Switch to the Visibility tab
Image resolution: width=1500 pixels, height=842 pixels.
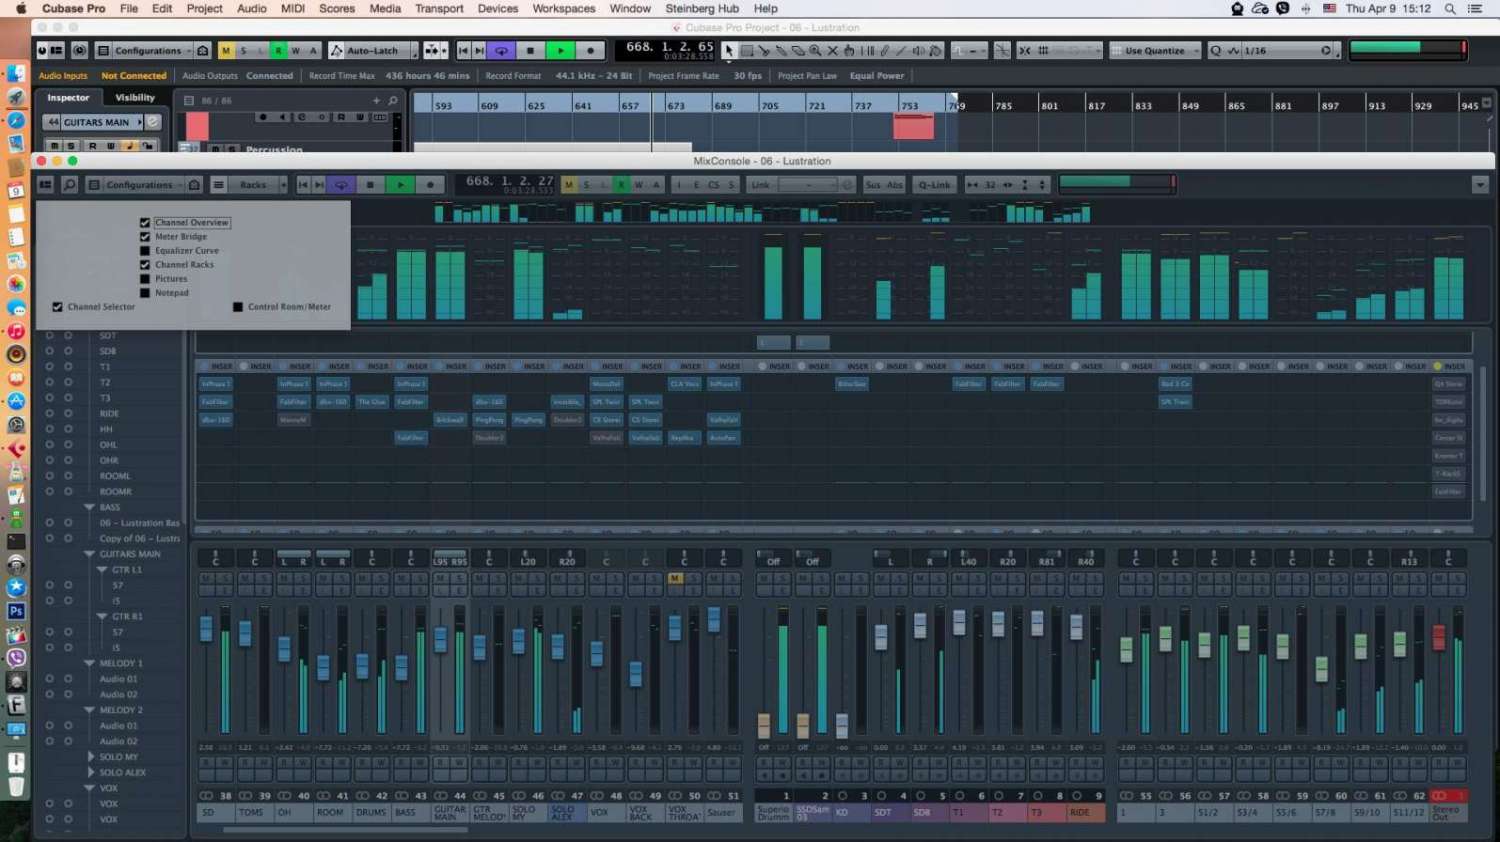pos(135,98)
